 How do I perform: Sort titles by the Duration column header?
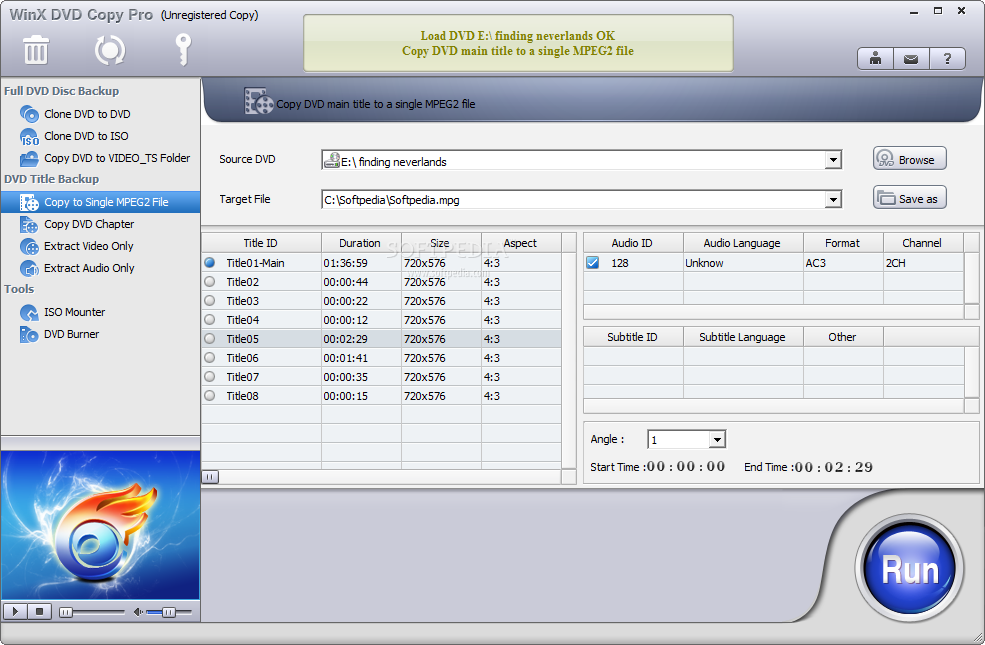[361, 243]
